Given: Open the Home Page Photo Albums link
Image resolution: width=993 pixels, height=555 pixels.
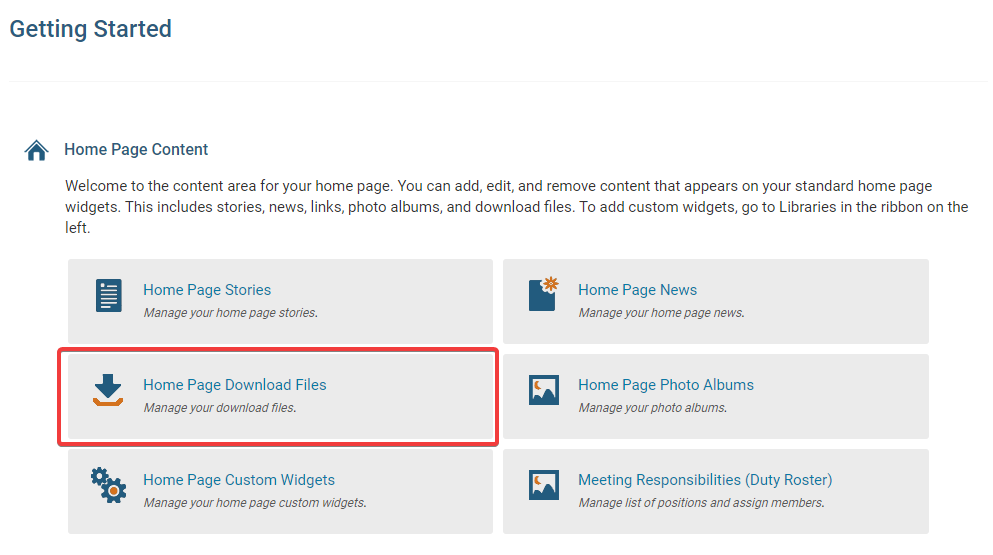Looking at the screenshot, I should [x=665, y=385].
